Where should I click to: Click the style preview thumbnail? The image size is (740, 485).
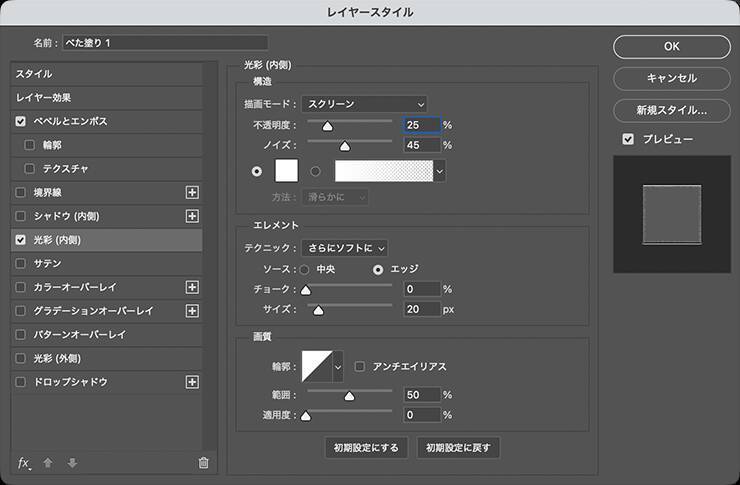point(672,215)
